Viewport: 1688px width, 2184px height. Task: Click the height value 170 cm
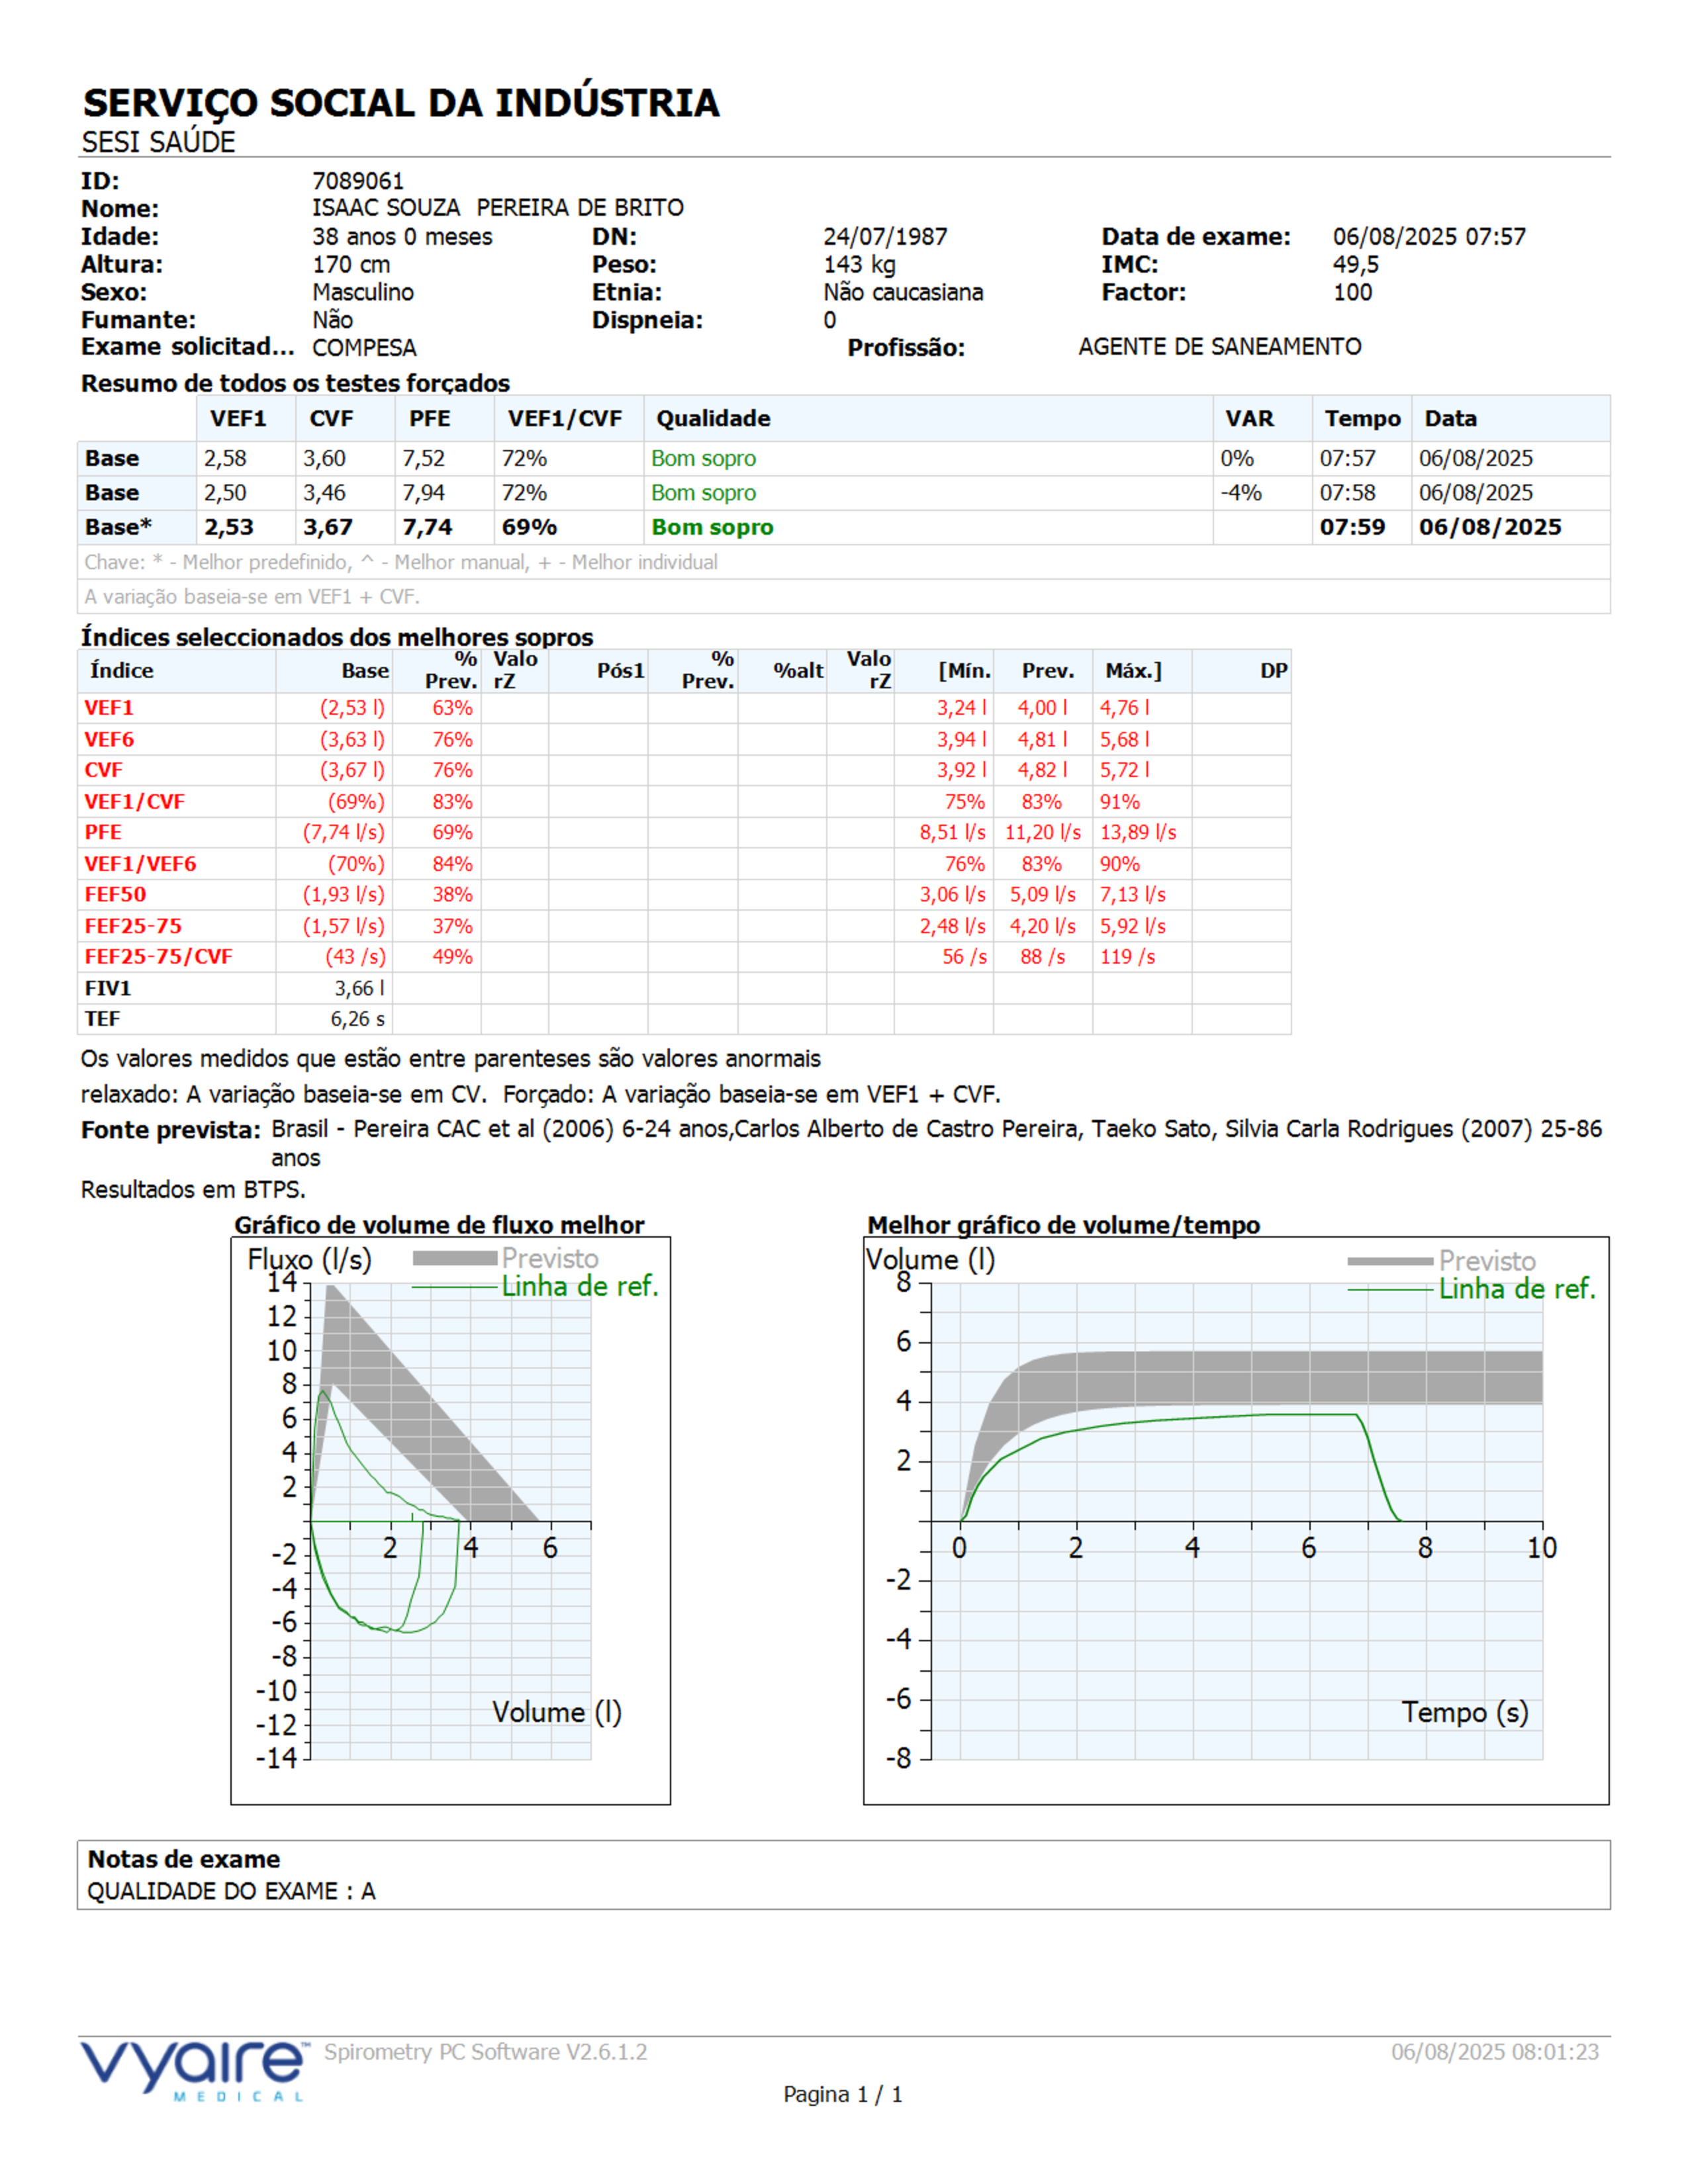(x=351, y=265)
